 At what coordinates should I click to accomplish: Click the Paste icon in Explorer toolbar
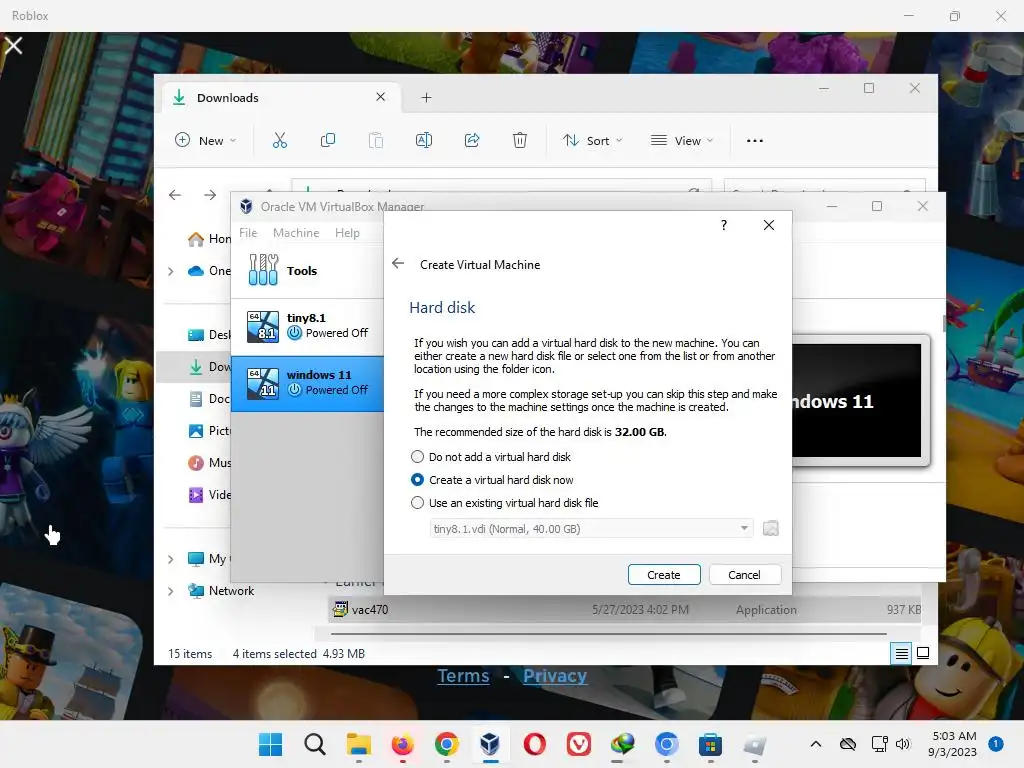[x=376, y=140]
